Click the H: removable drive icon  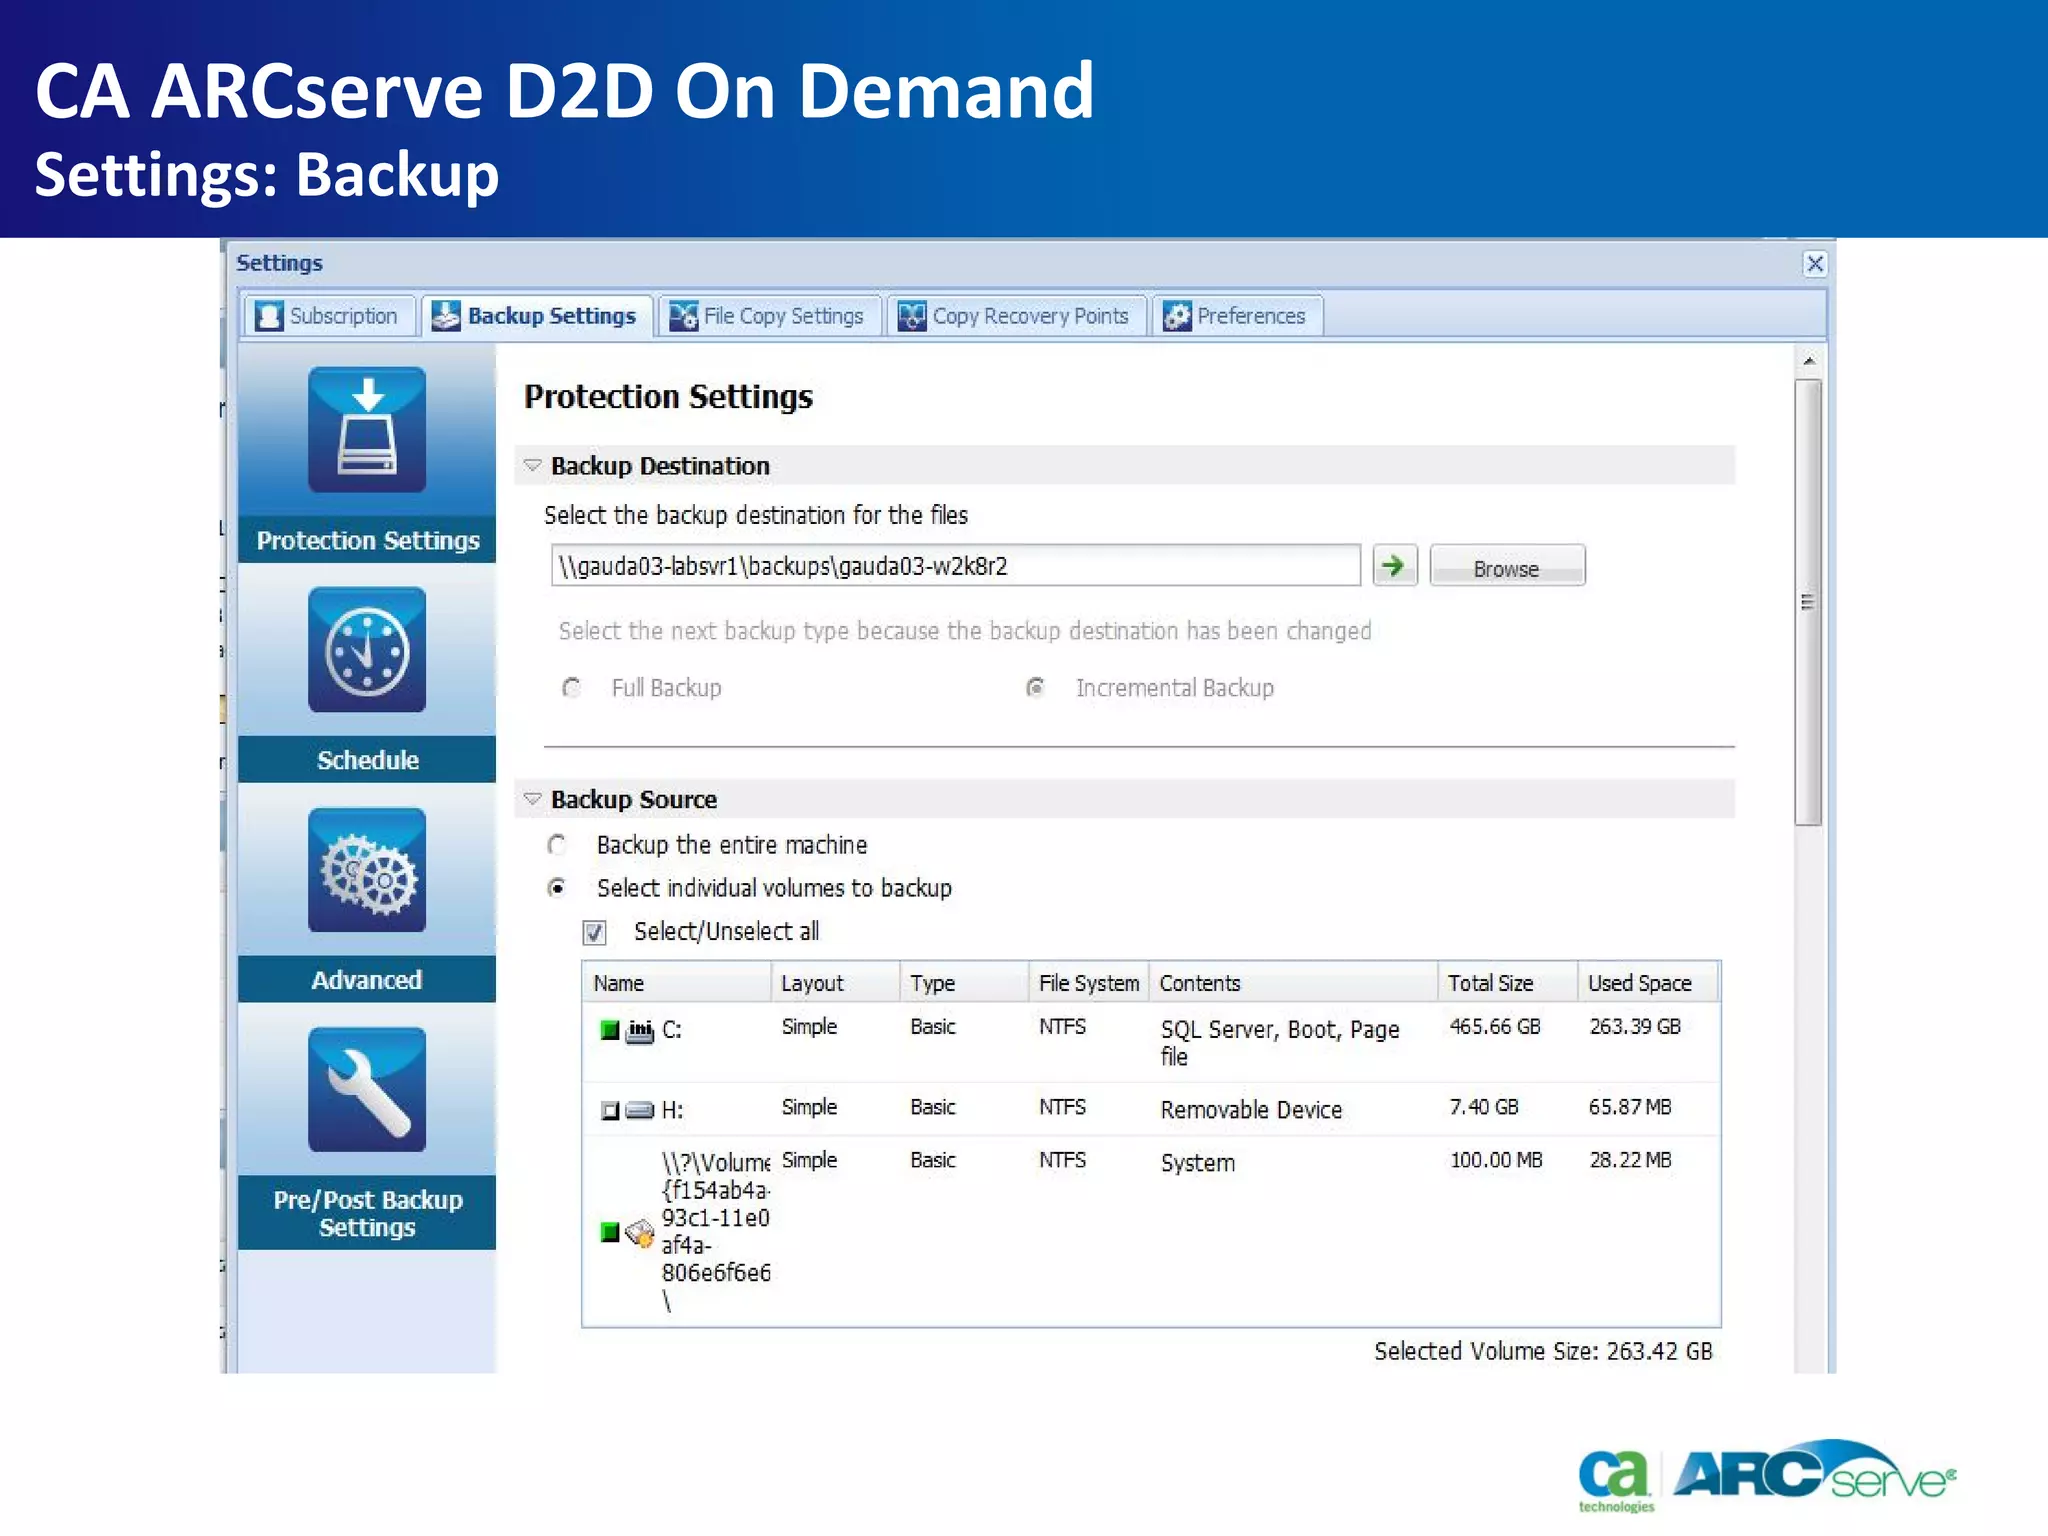click(640, 1110)
